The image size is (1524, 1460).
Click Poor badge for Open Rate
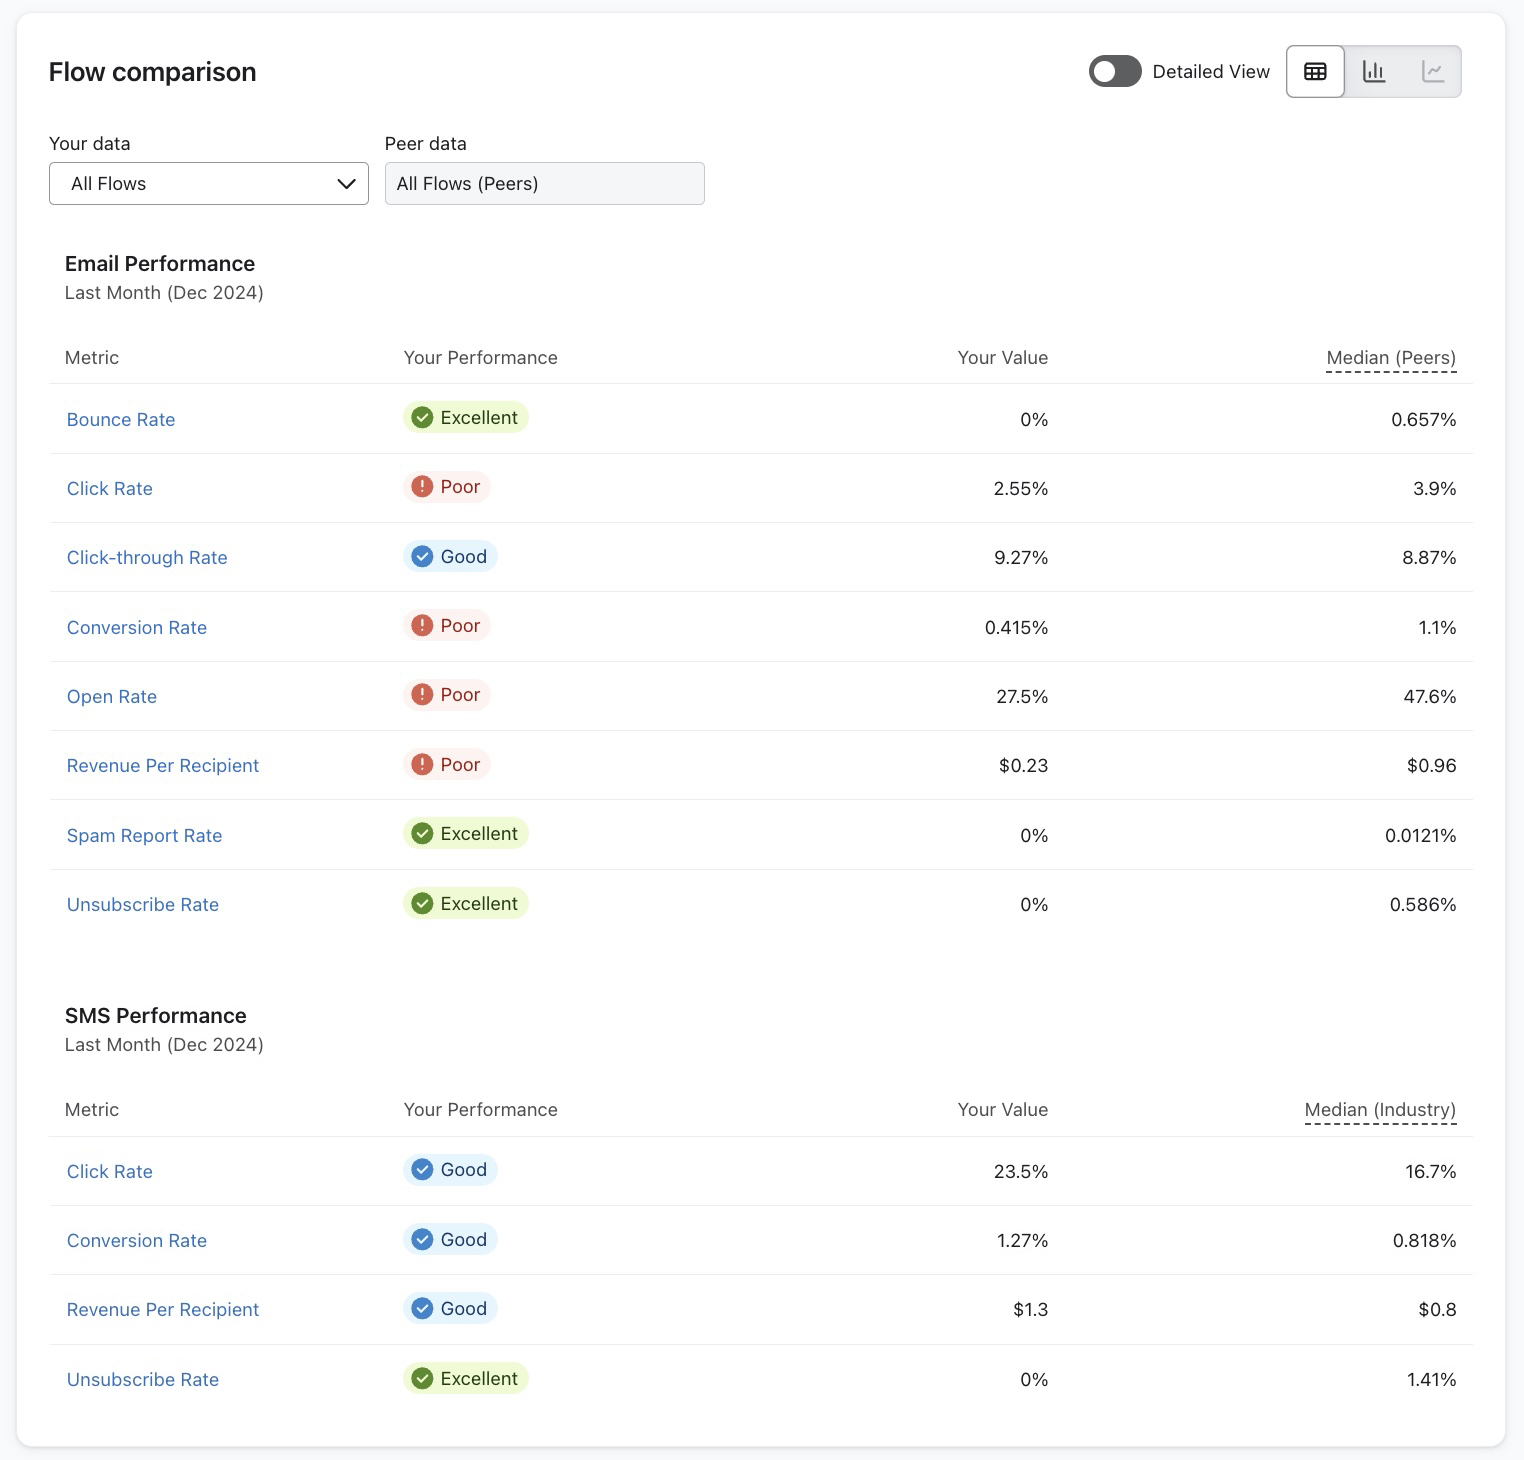point(447,695)
